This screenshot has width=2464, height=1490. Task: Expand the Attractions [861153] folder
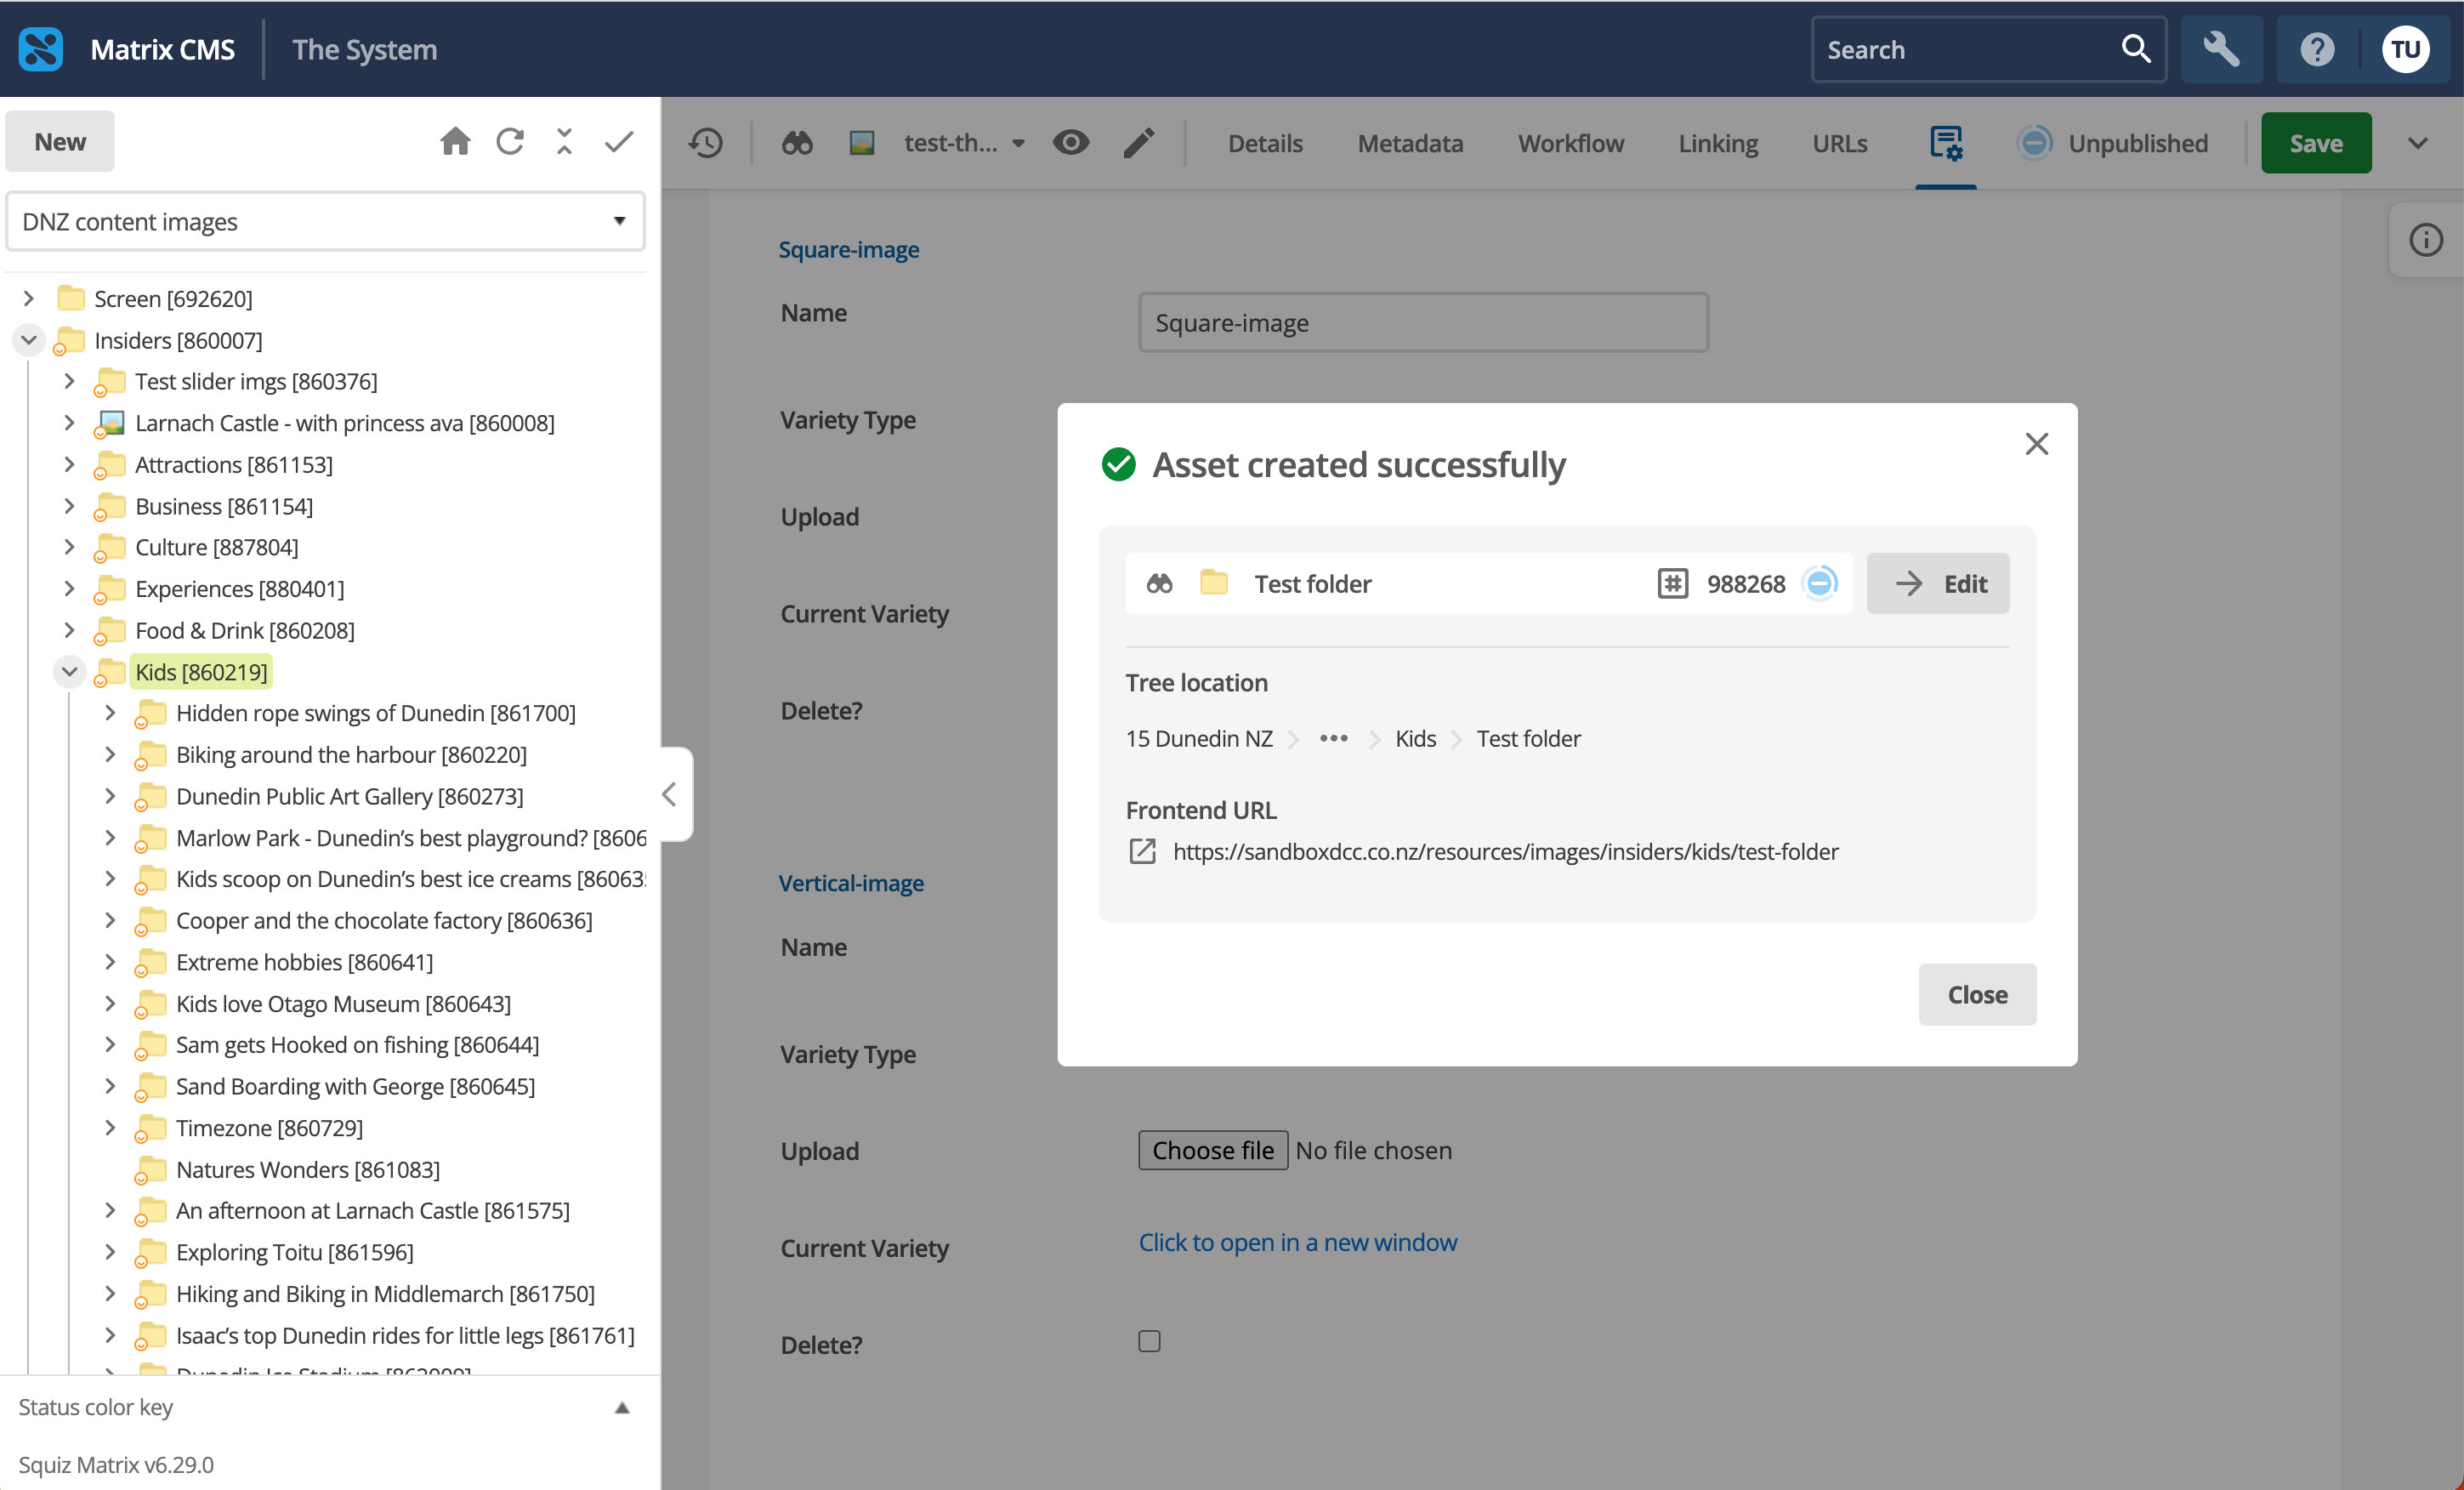pyautogui.click(x=69, y=464)
